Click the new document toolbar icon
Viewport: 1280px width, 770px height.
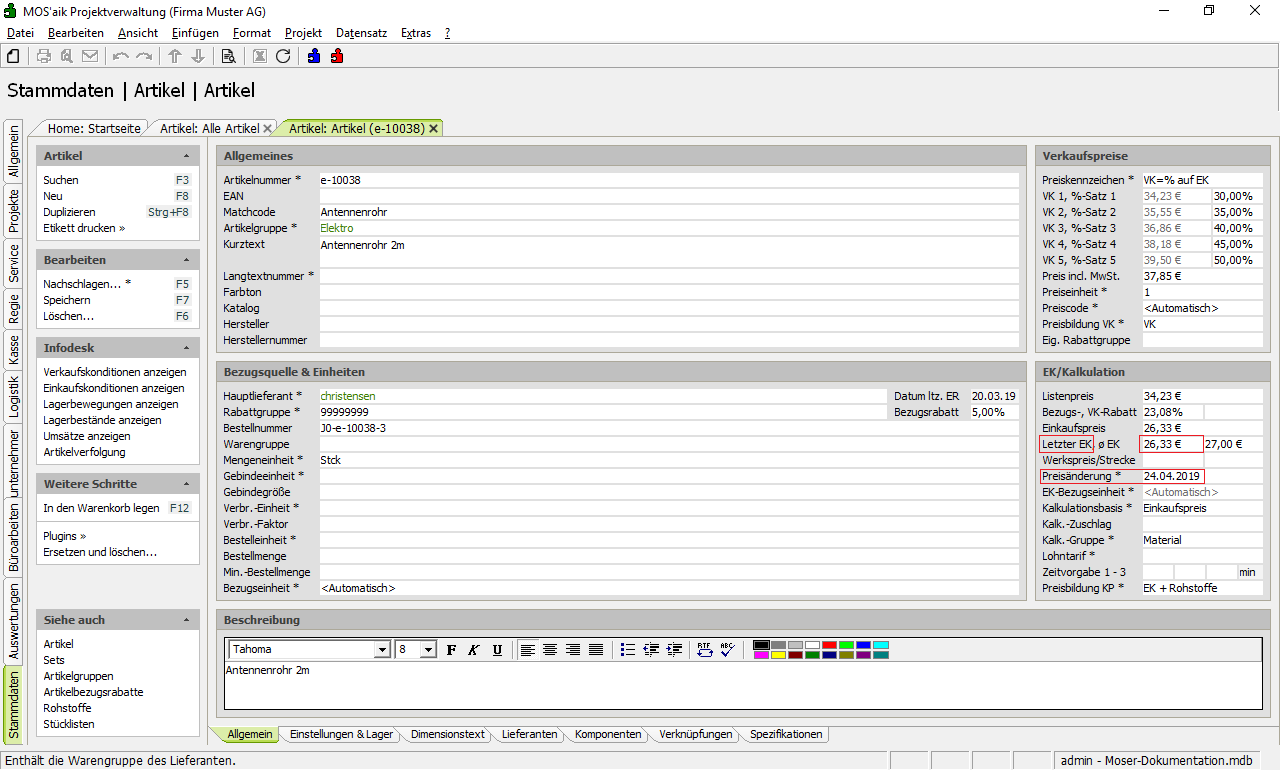[14, 56]
